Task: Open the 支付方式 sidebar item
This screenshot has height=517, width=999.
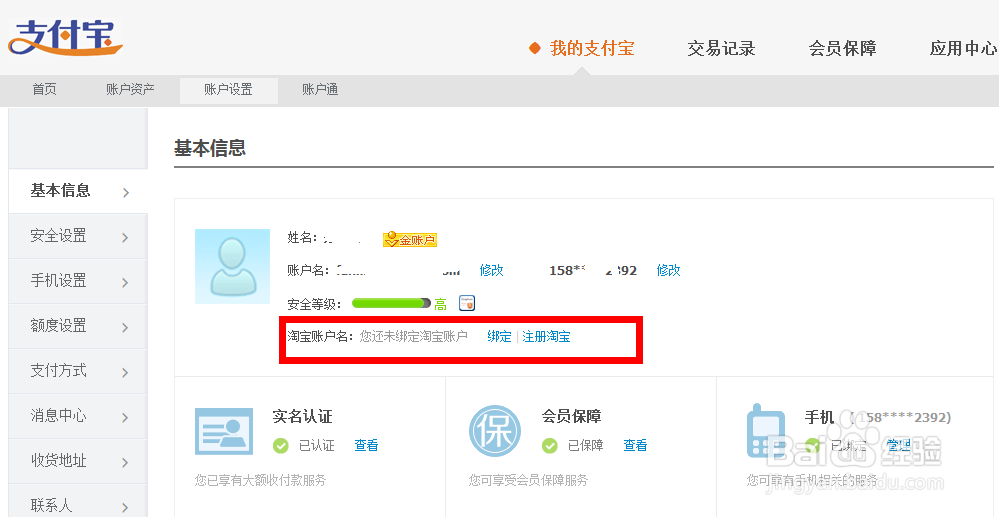Action: (x=78, y=371)
